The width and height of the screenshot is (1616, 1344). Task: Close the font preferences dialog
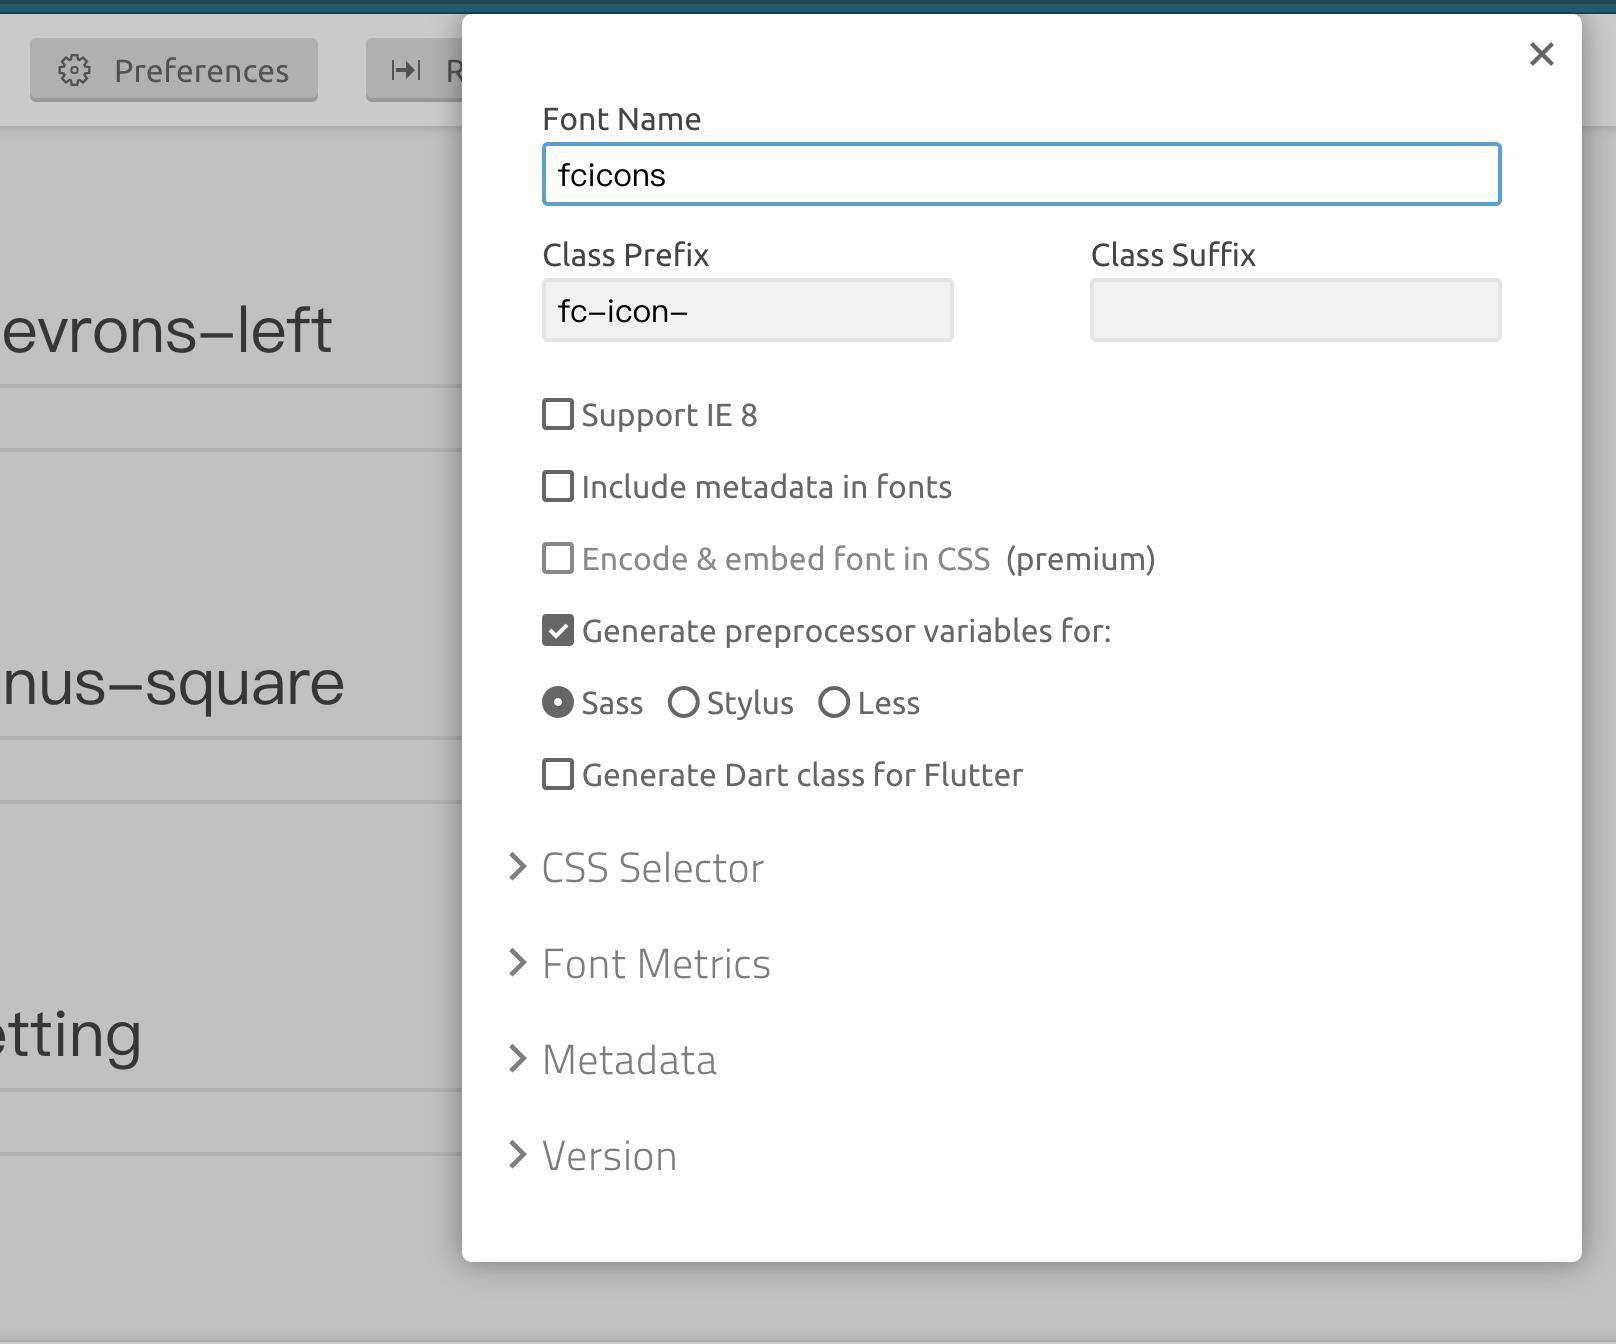point(1541,54)
